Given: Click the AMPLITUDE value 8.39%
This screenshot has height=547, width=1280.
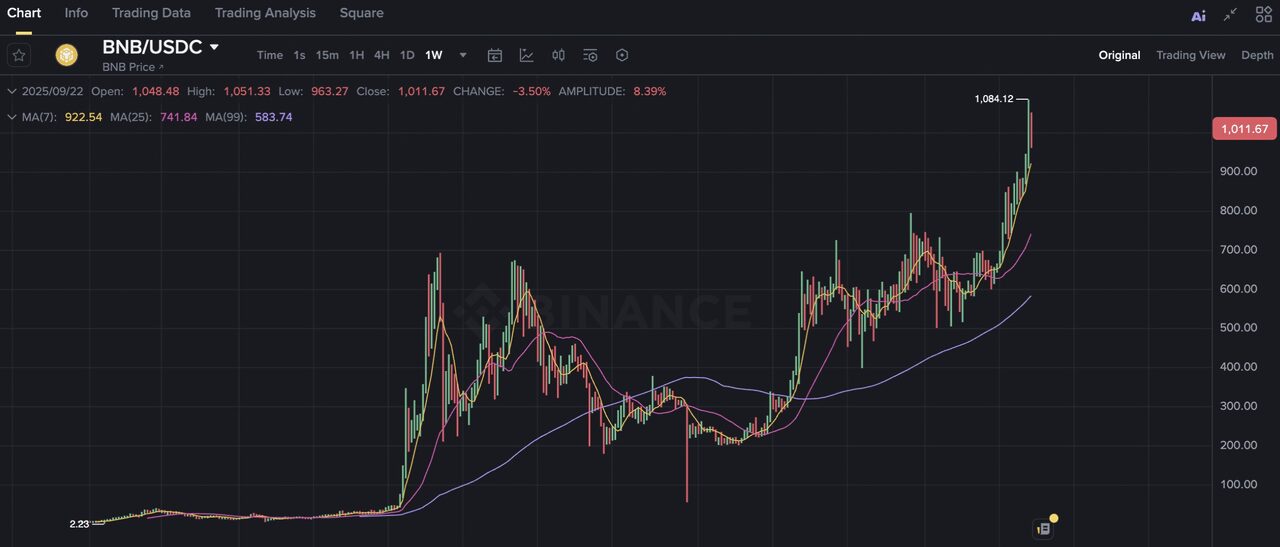Looking at the screenshot, I should pyautogui.click(x=650, y=91).
